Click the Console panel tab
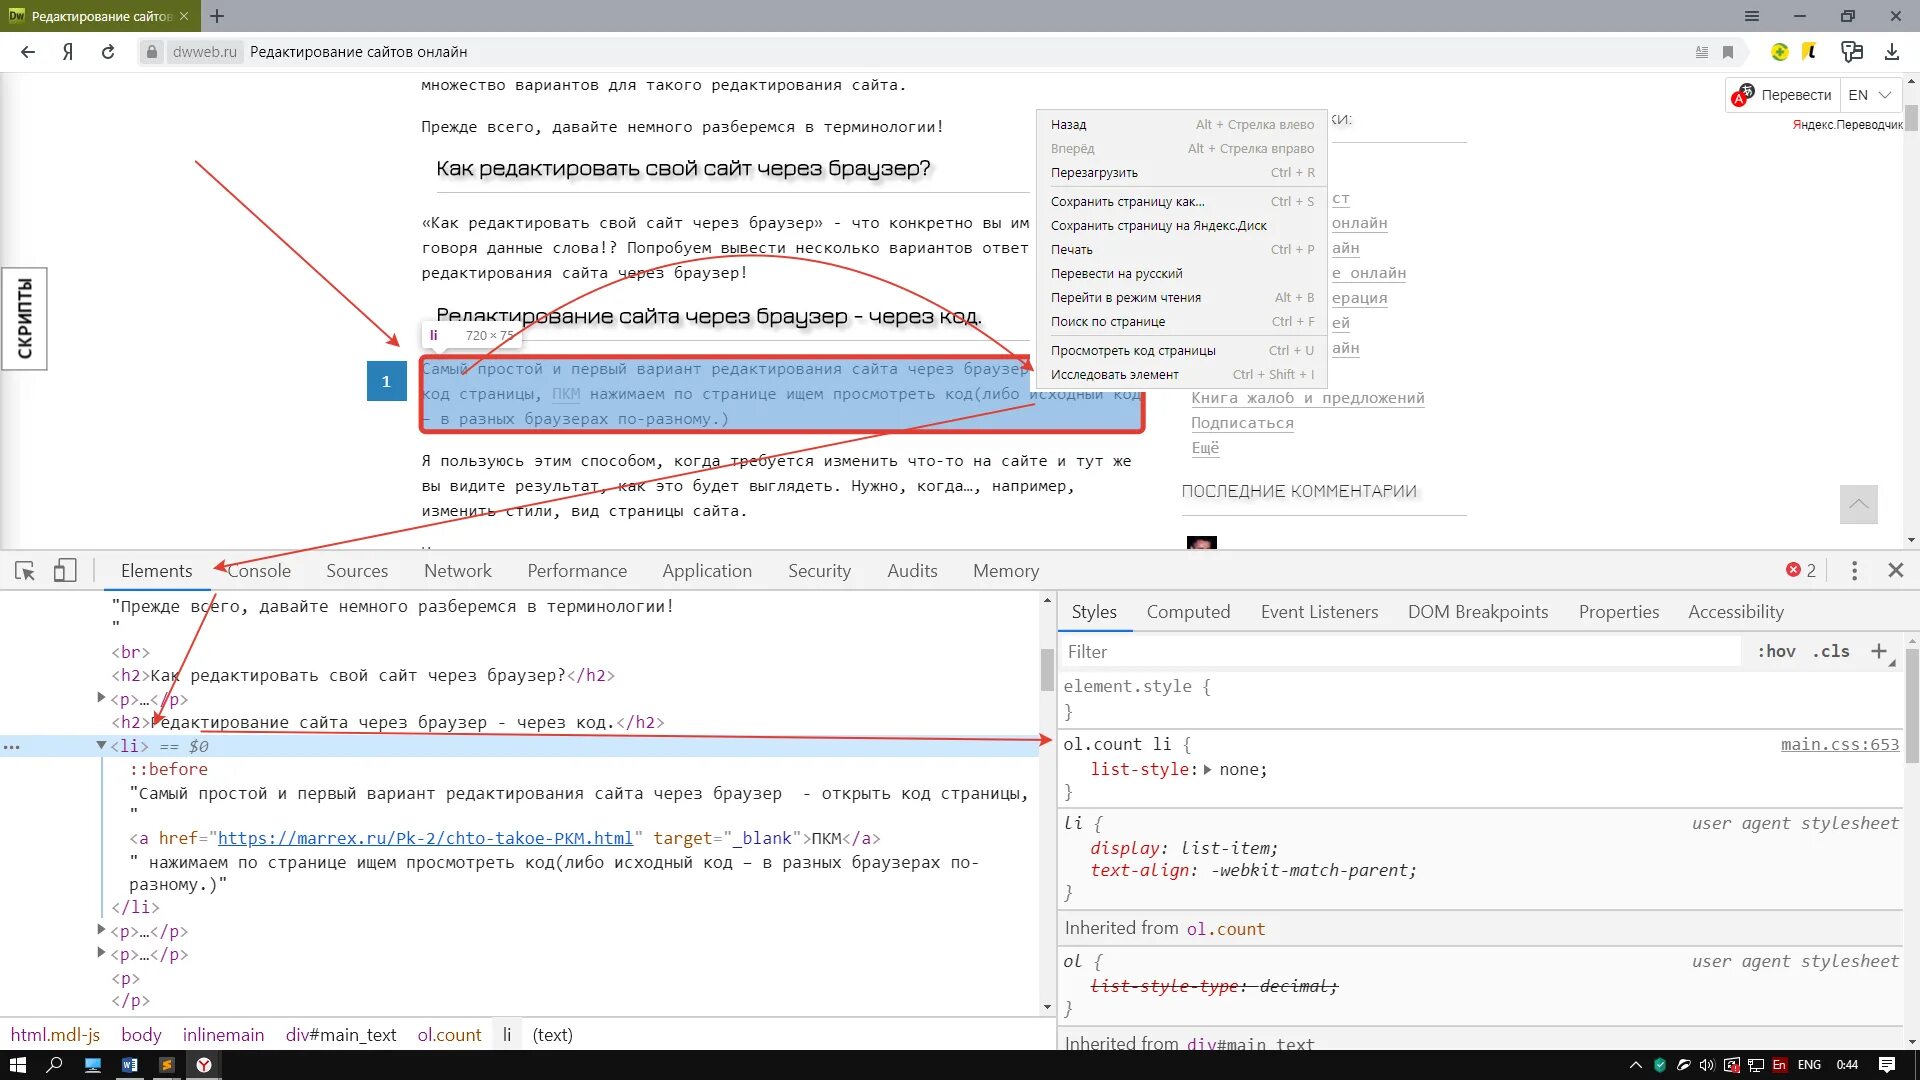 coord(258,570)
